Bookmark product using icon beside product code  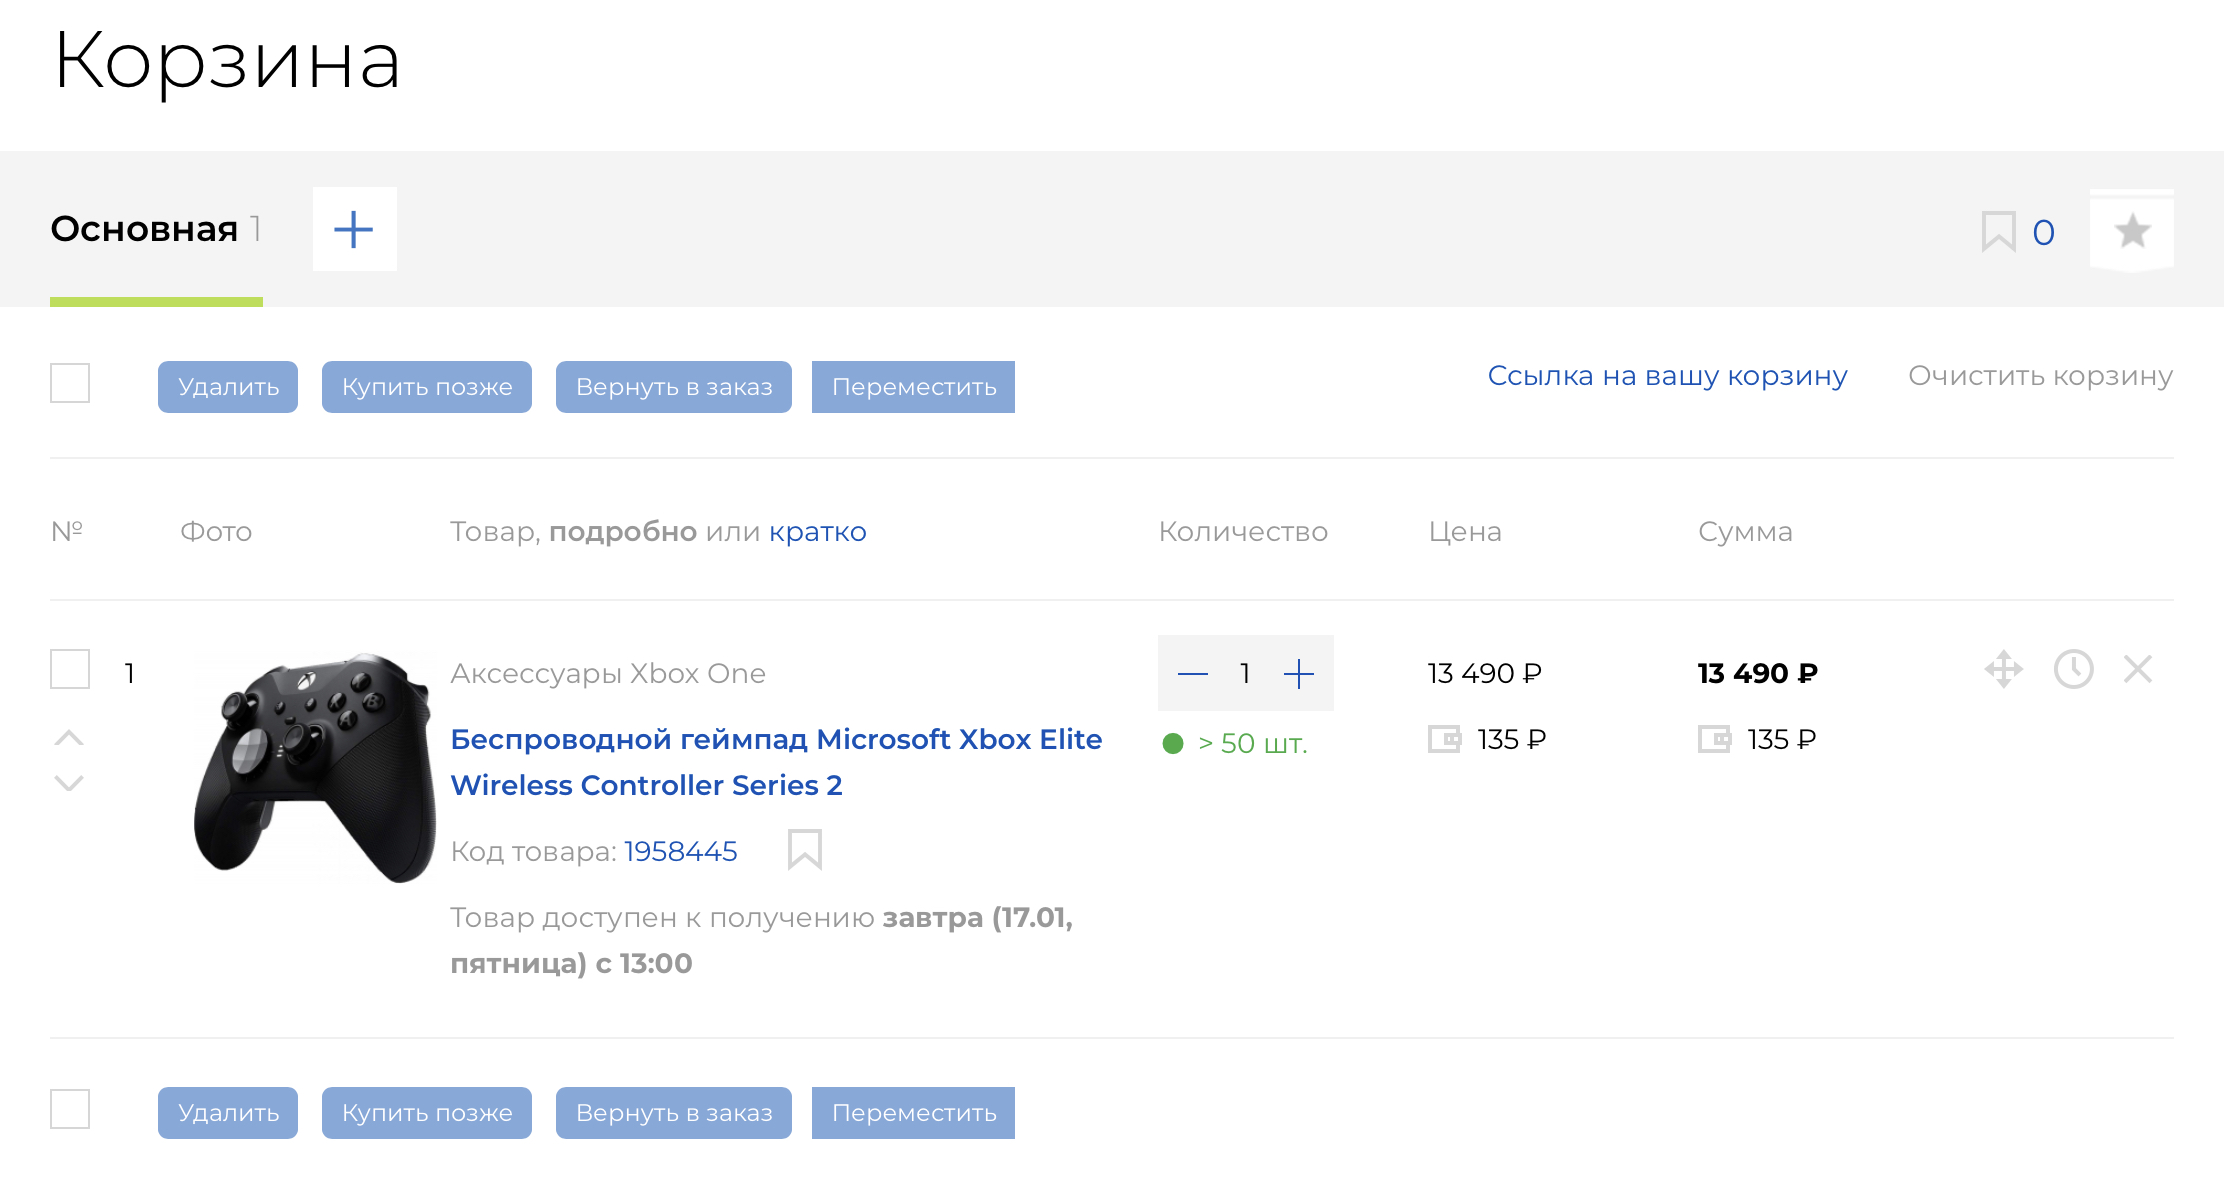pos(804,850)
